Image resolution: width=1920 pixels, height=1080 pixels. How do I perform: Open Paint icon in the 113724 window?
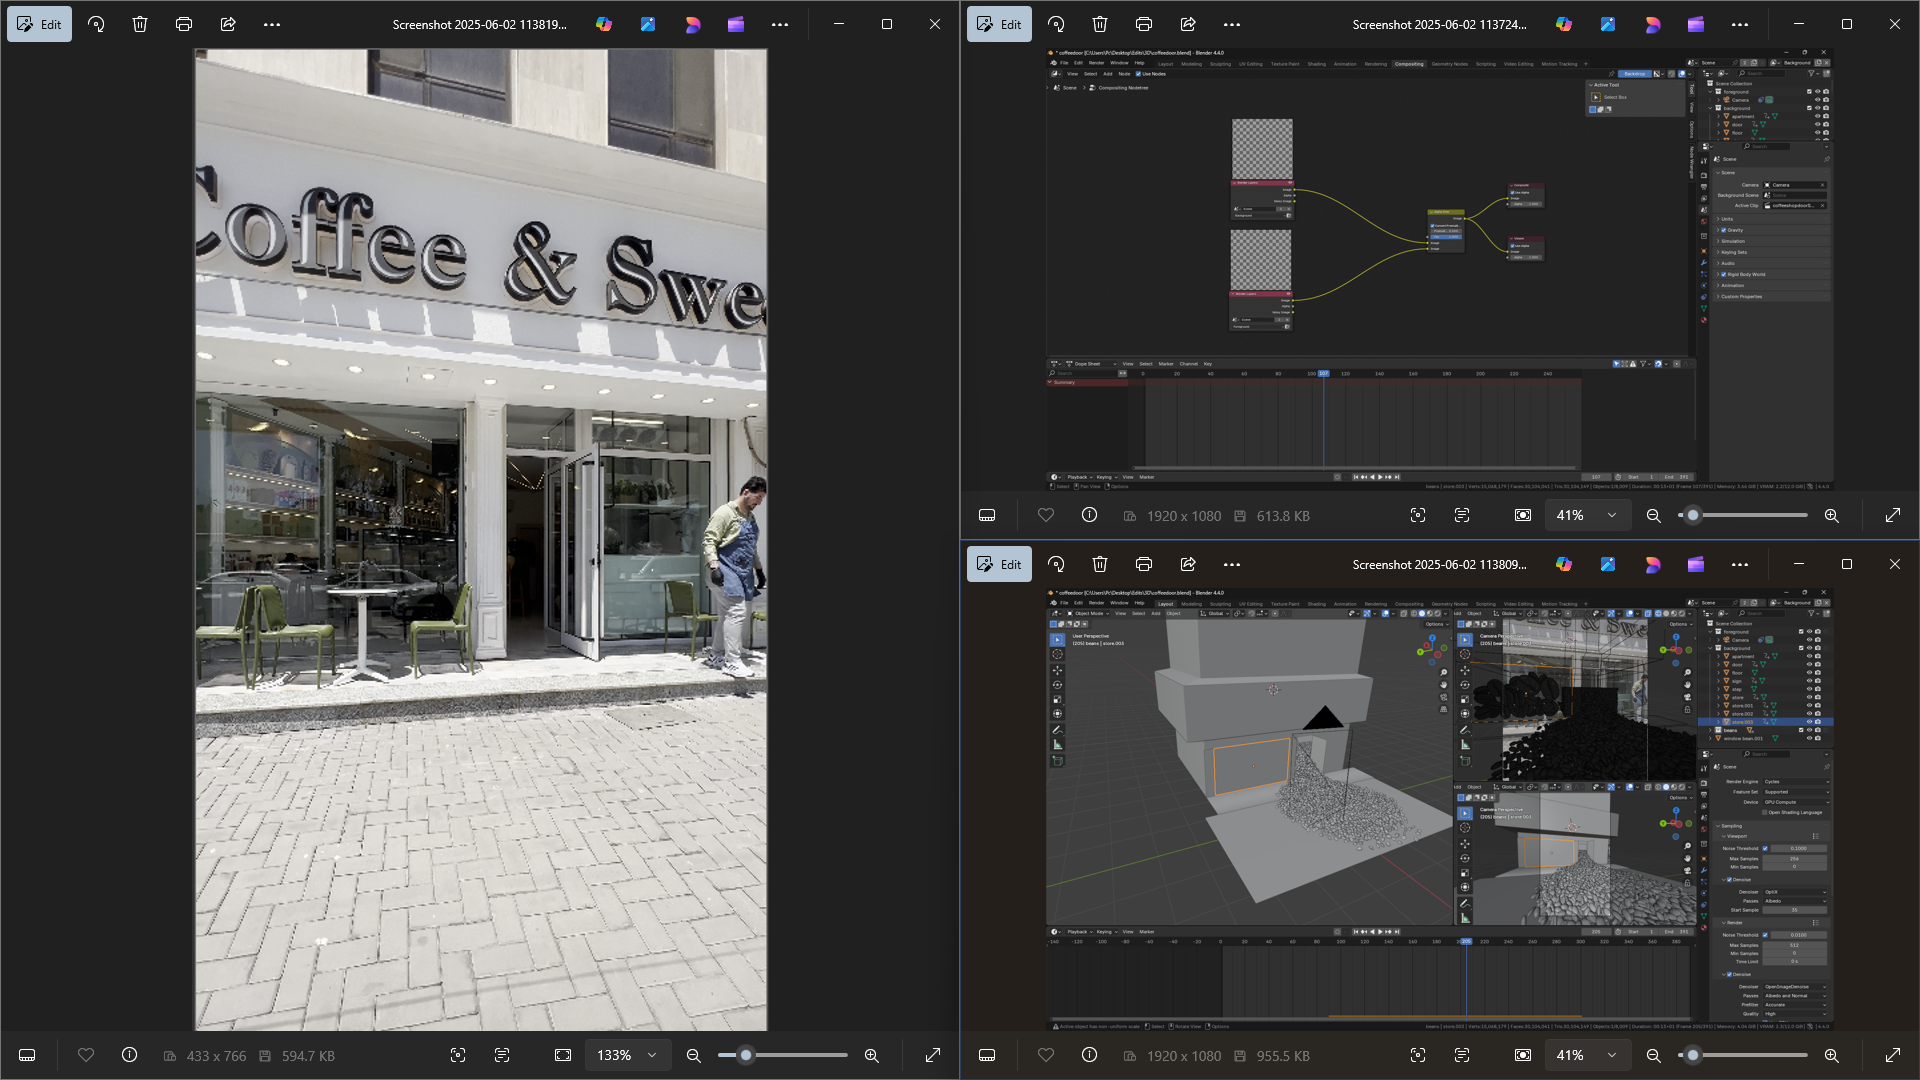(1608, 24)
